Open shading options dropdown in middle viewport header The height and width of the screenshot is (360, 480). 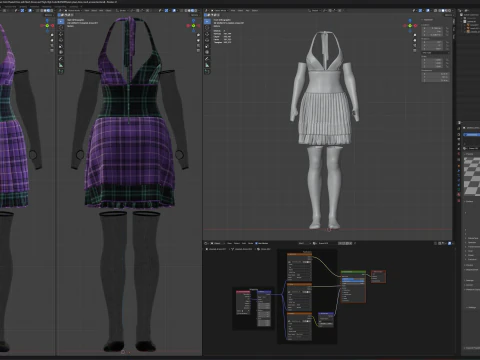(x=199, y=11)
